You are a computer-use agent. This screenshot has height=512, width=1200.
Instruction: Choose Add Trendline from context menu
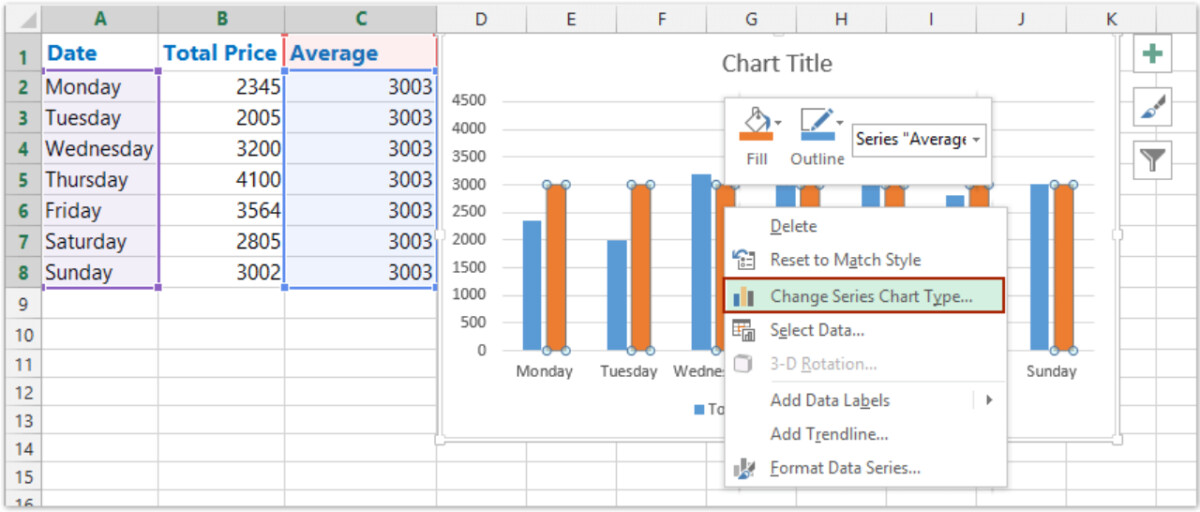coord(828,434)
